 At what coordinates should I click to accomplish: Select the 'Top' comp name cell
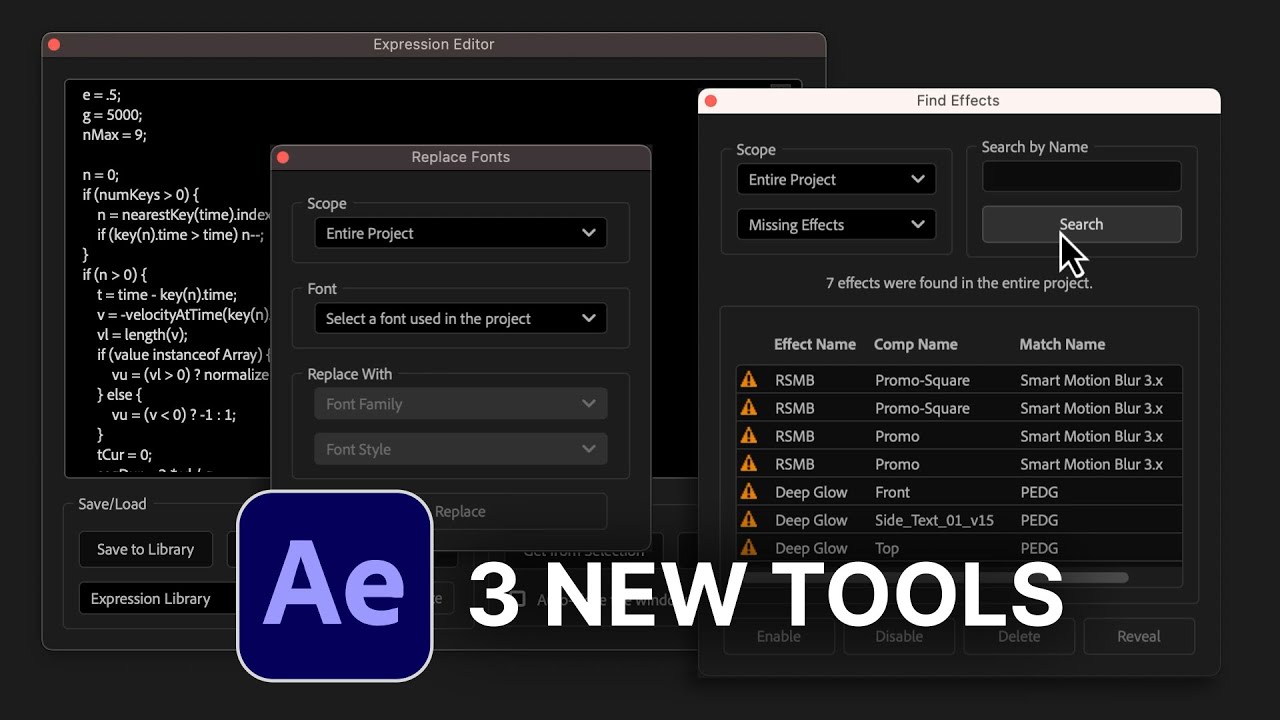click(x=887, y=548)
